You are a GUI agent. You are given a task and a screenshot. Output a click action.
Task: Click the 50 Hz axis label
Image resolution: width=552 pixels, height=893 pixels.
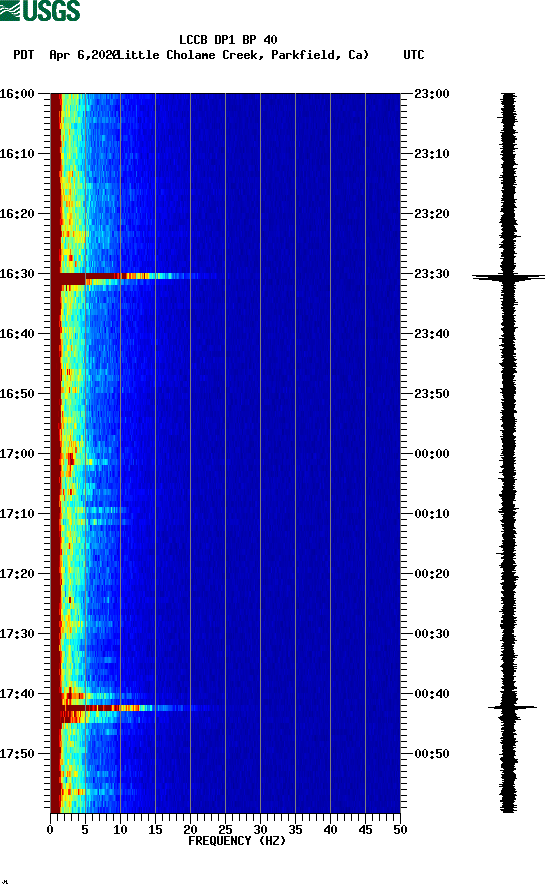tap(400, 830)
